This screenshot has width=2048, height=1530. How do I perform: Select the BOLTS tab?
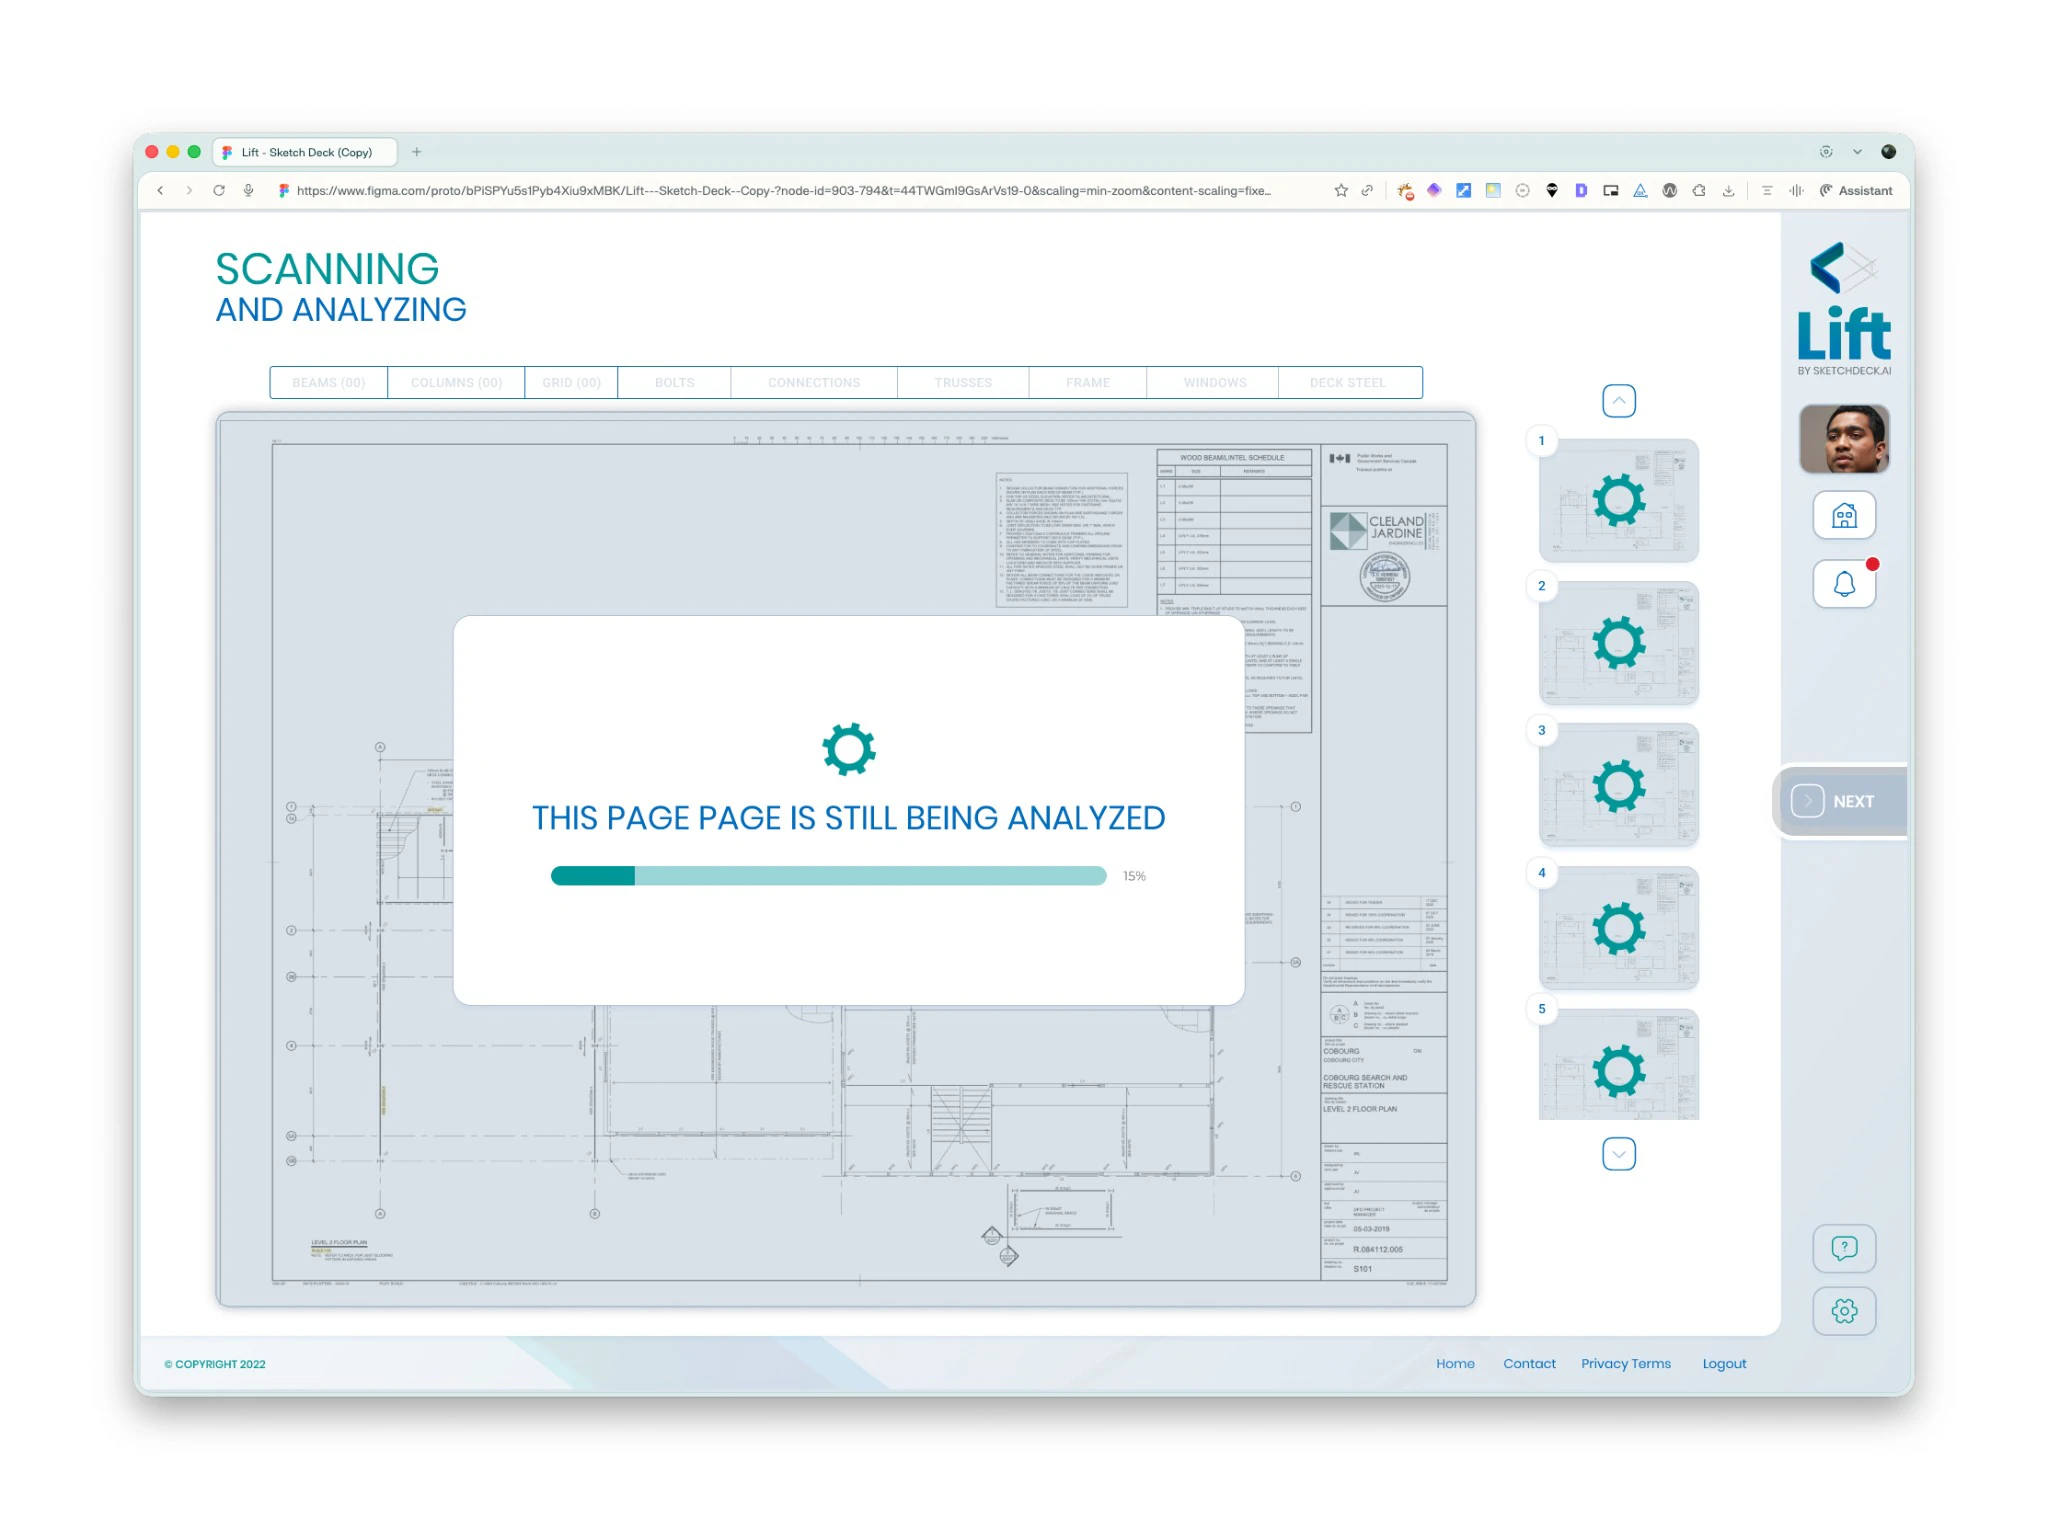point(674,383)
